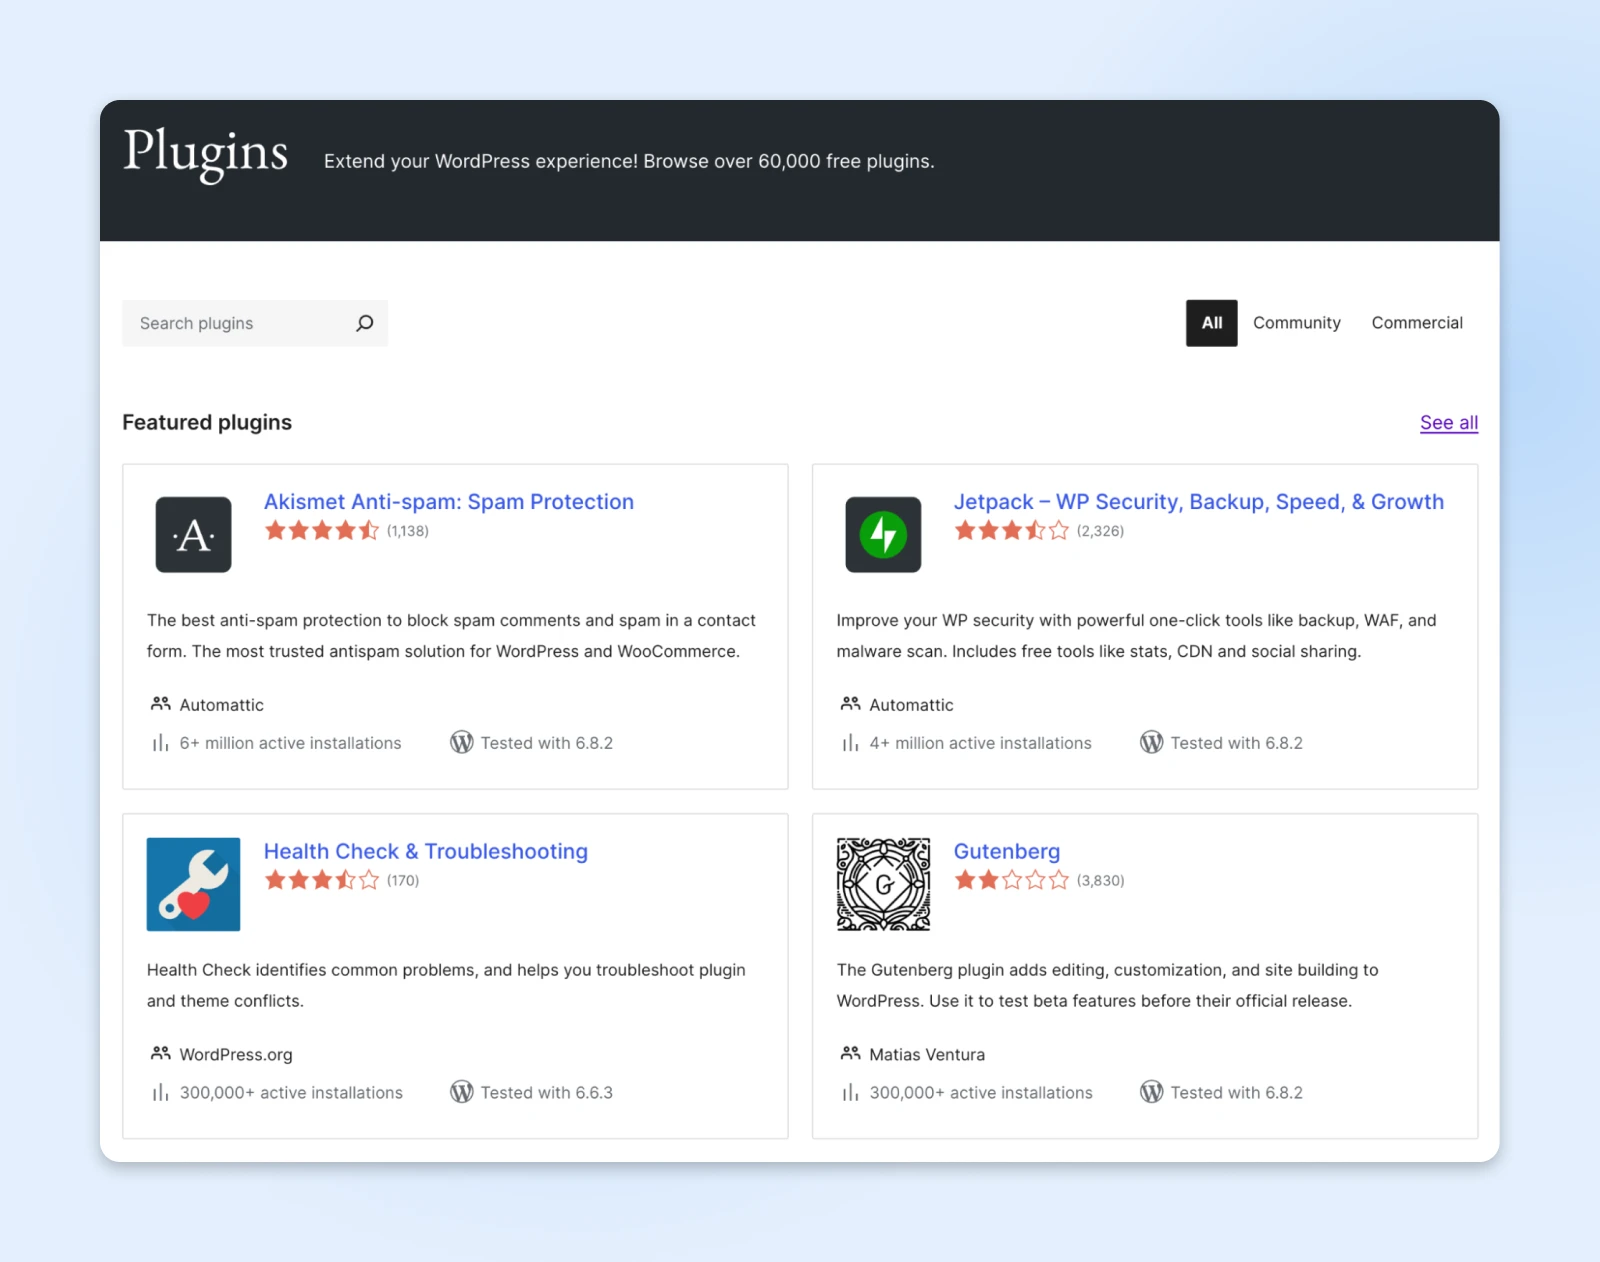Select the All filter tab
1600x1262 pixels.
[1211, 323]
